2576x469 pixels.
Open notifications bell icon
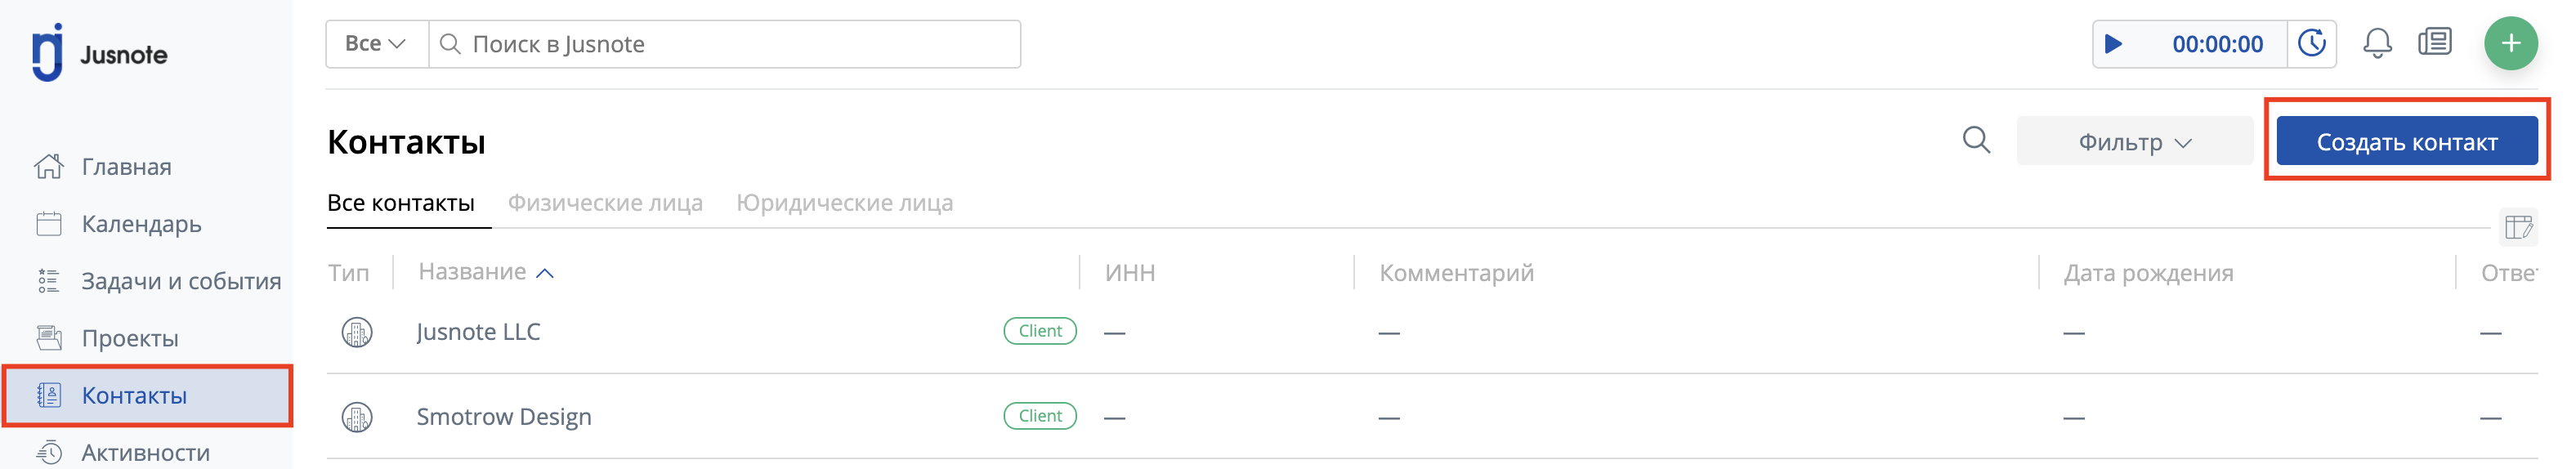[2377, 44]
